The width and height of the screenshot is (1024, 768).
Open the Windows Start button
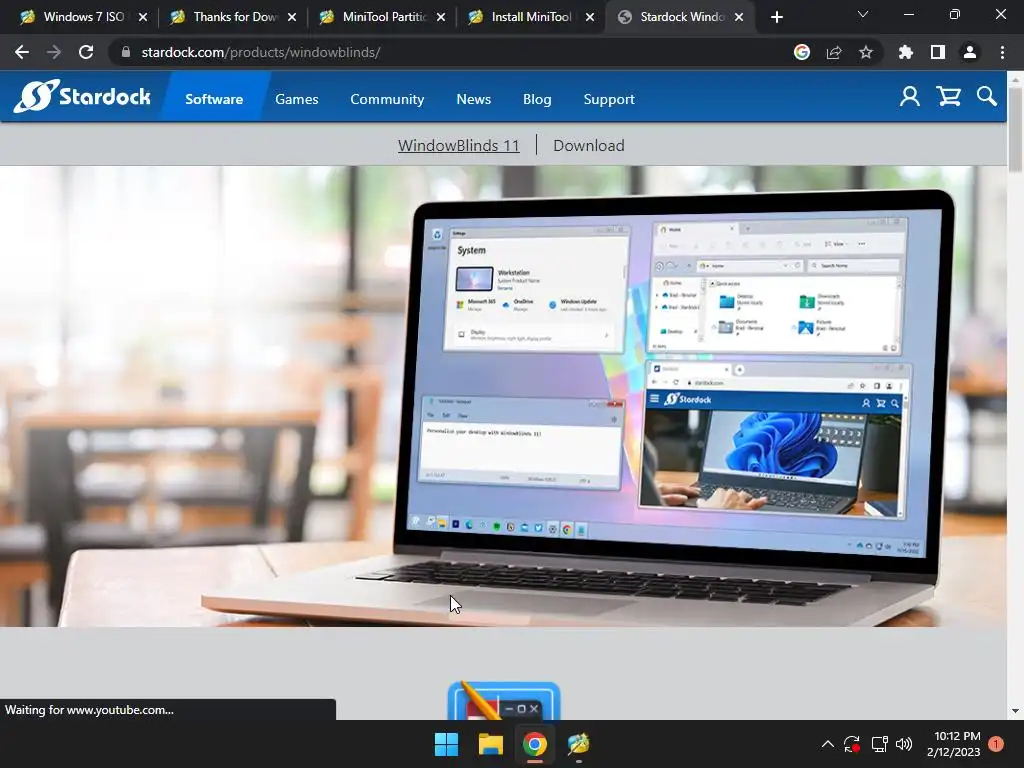(447, 744)
